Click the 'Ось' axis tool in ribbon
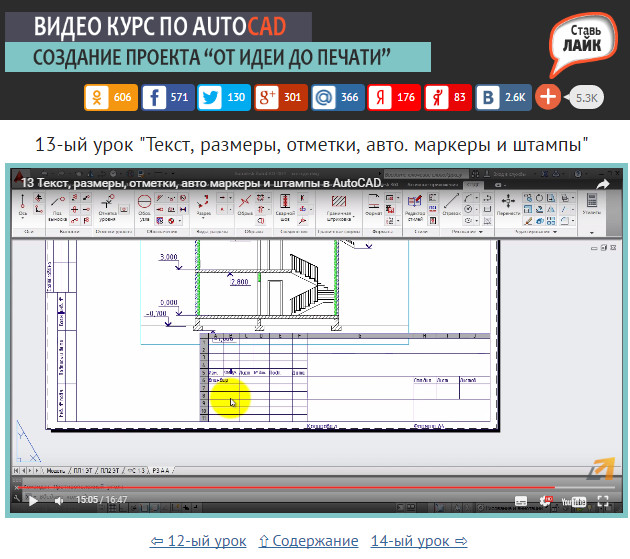630x559 pixels. pos(22,205)
